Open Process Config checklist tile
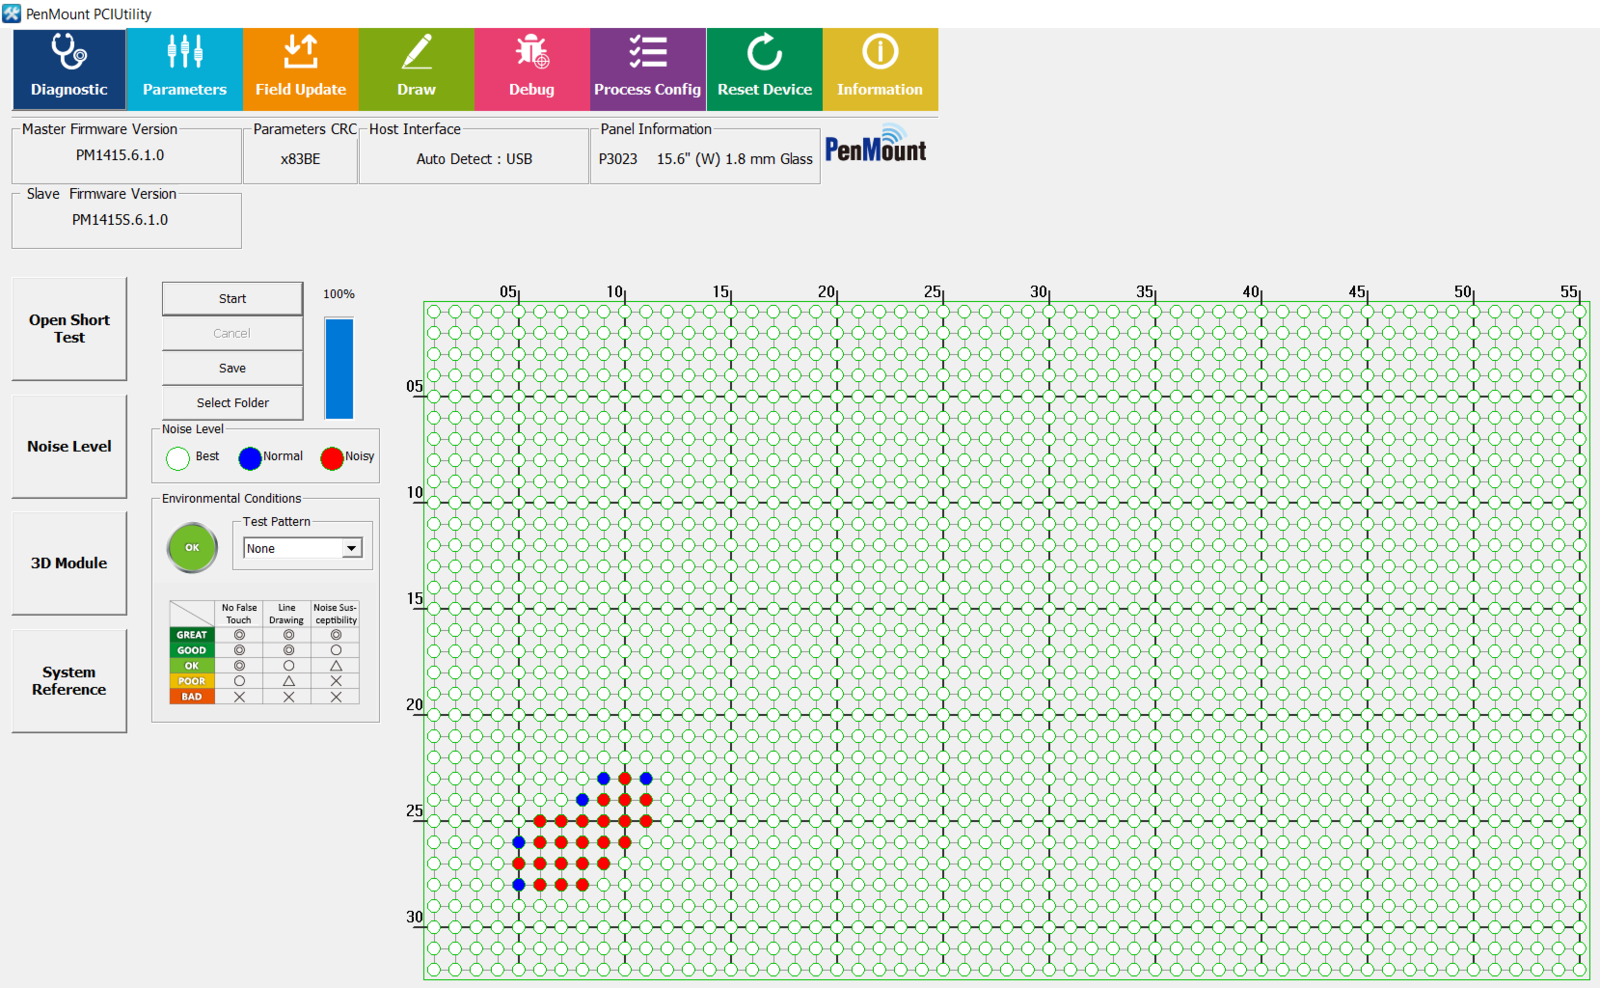The image size is (1600, 988). [x=648, y=68]
